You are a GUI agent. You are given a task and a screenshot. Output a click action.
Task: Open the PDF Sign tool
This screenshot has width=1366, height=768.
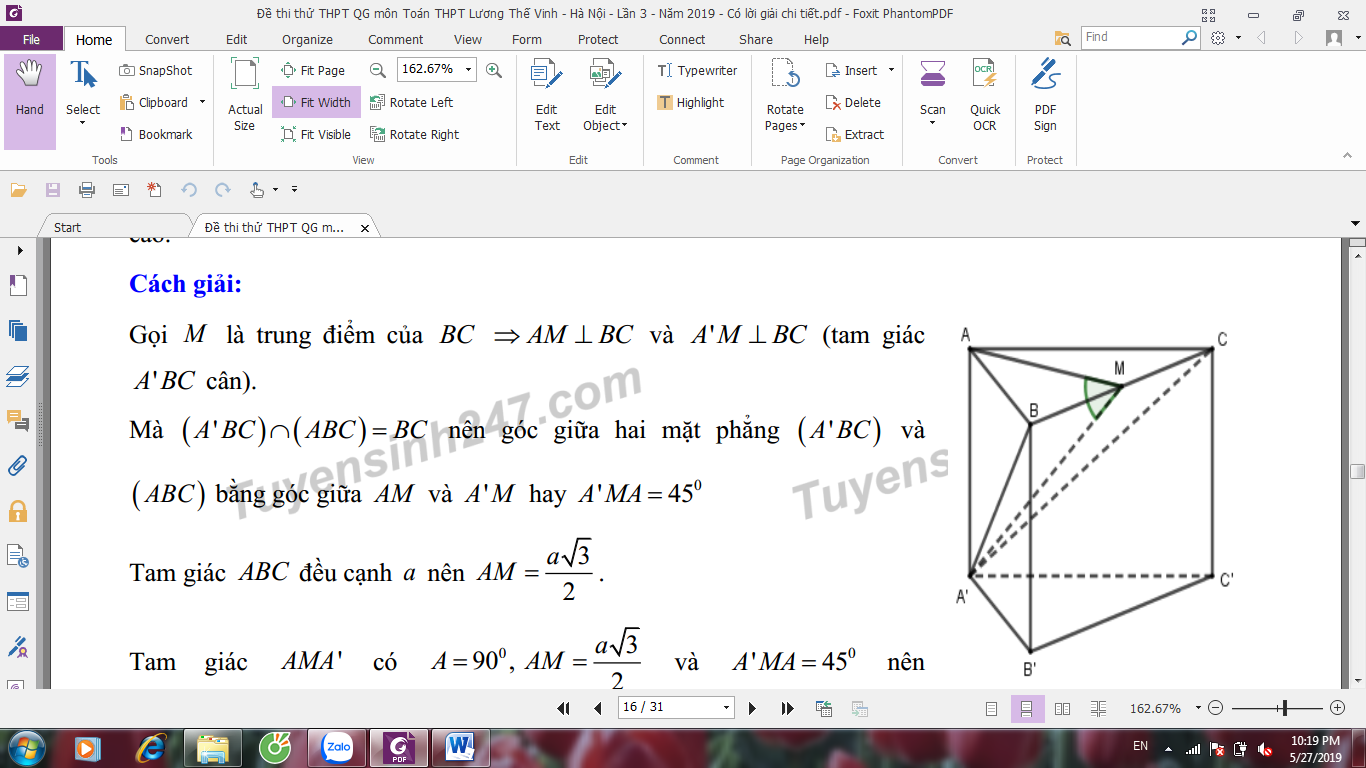[1045, 95]
